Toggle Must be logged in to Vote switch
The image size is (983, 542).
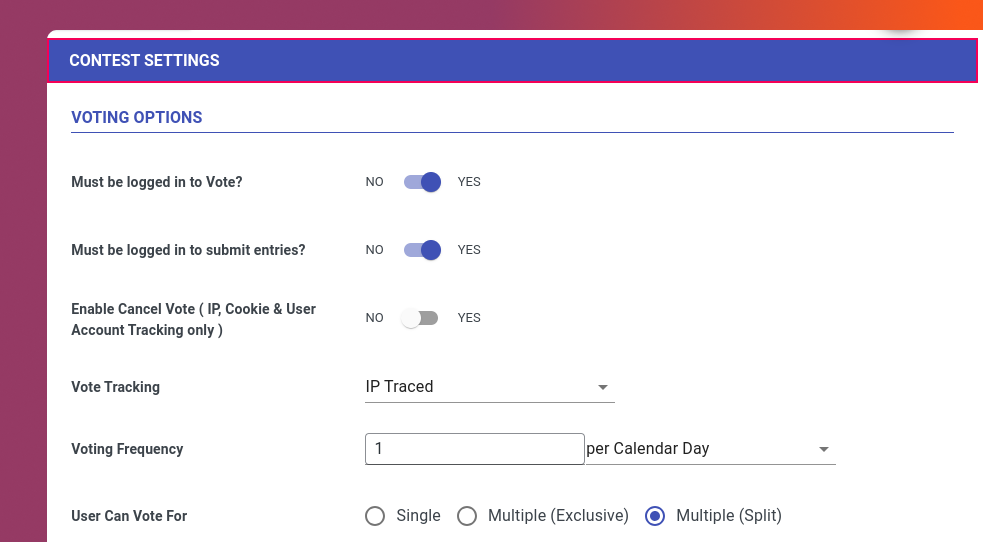coord(422,182)
